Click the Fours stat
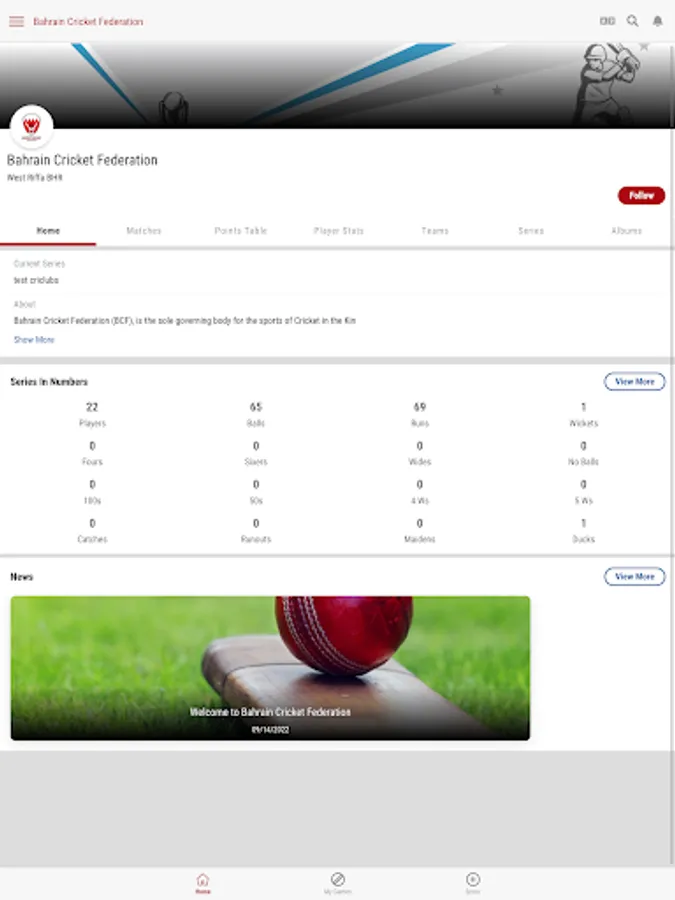This screenshot has height=900, width=675. tap(92, 453)
